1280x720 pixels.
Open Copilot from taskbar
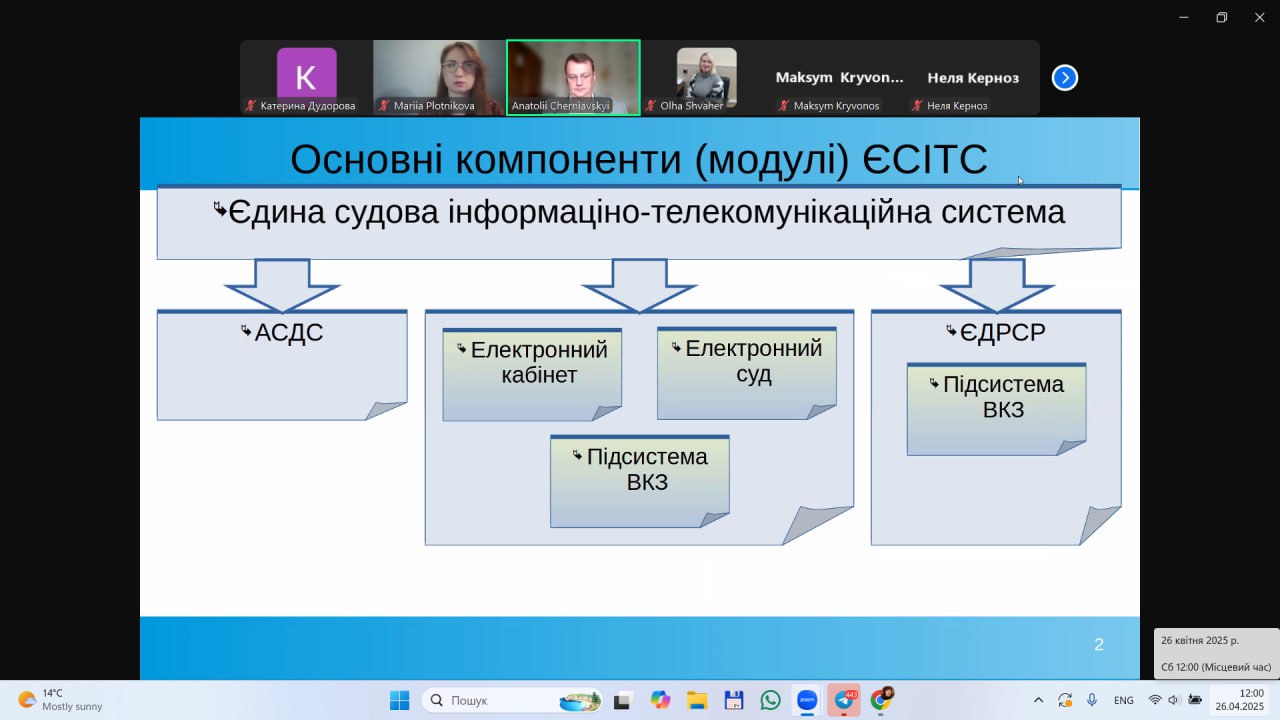[x=660, y=700]
